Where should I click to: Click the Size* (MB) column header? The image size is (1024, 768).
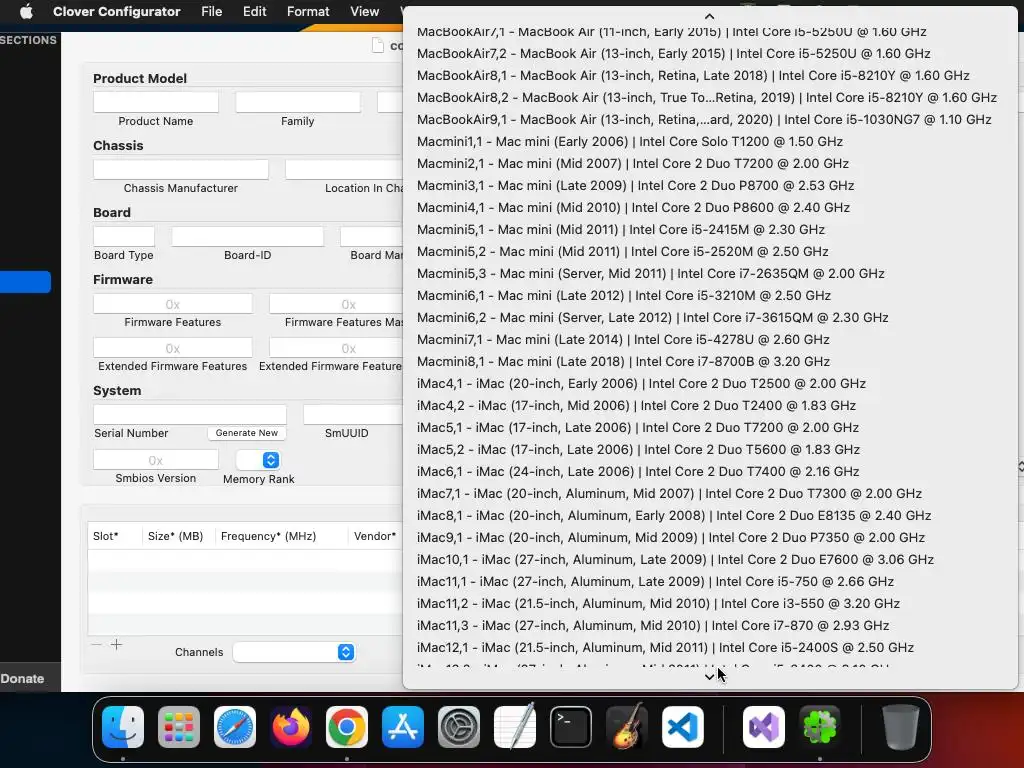click(x=175, y=536)
